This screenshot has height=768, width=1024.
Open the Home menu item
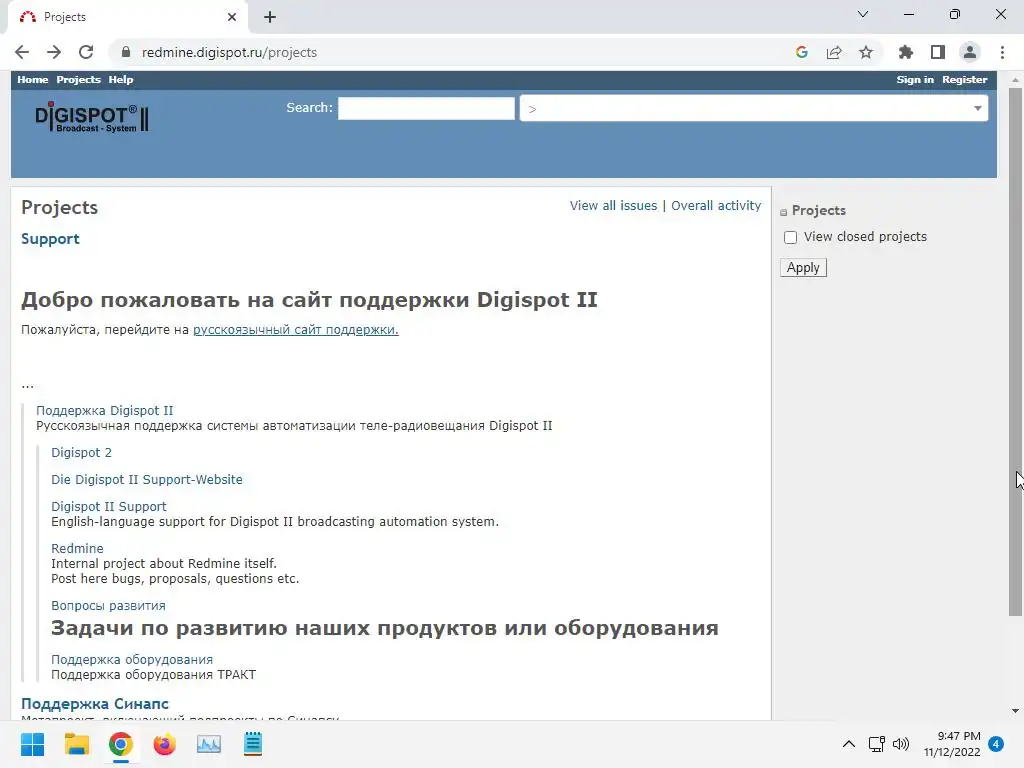click(x=33, y=80)
